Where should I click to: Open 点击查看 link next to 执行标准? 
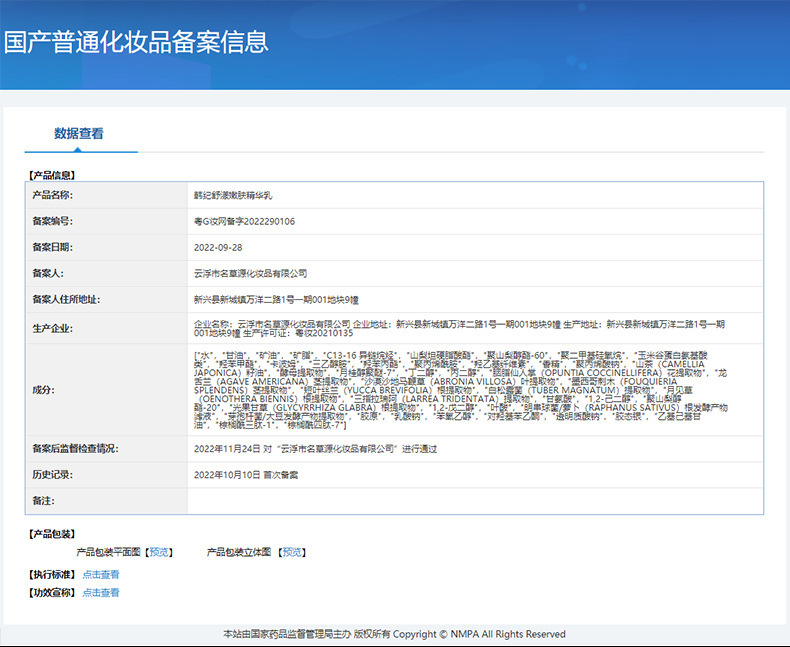pos(100,574)
